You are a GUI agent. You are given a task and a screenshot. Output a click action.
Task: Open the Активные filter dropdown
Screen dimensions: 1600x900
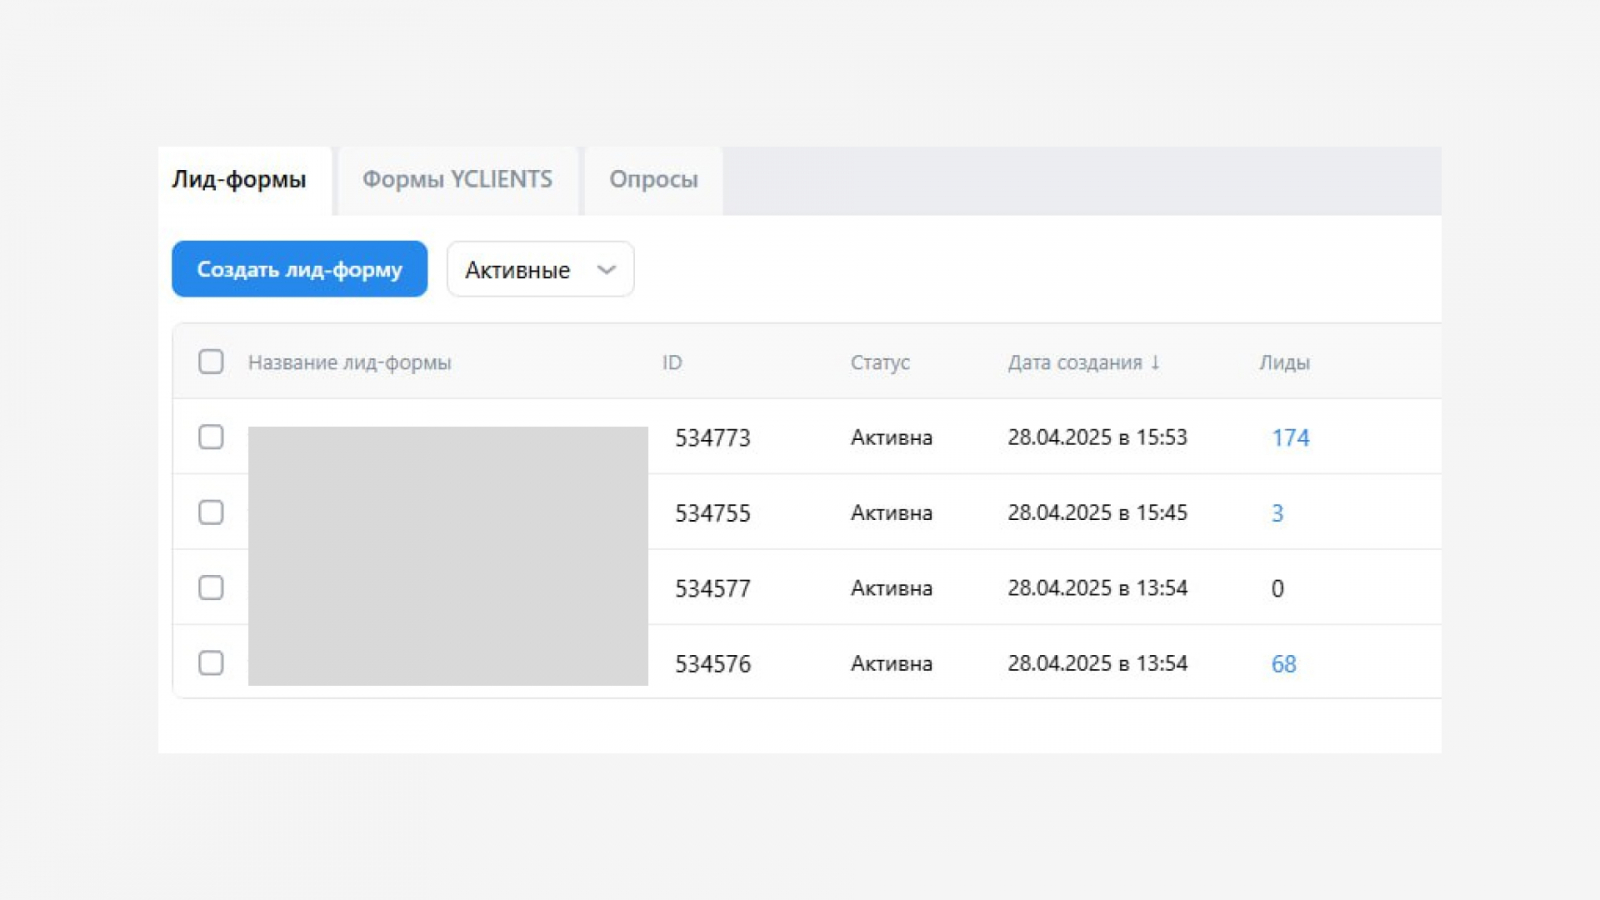540,269
